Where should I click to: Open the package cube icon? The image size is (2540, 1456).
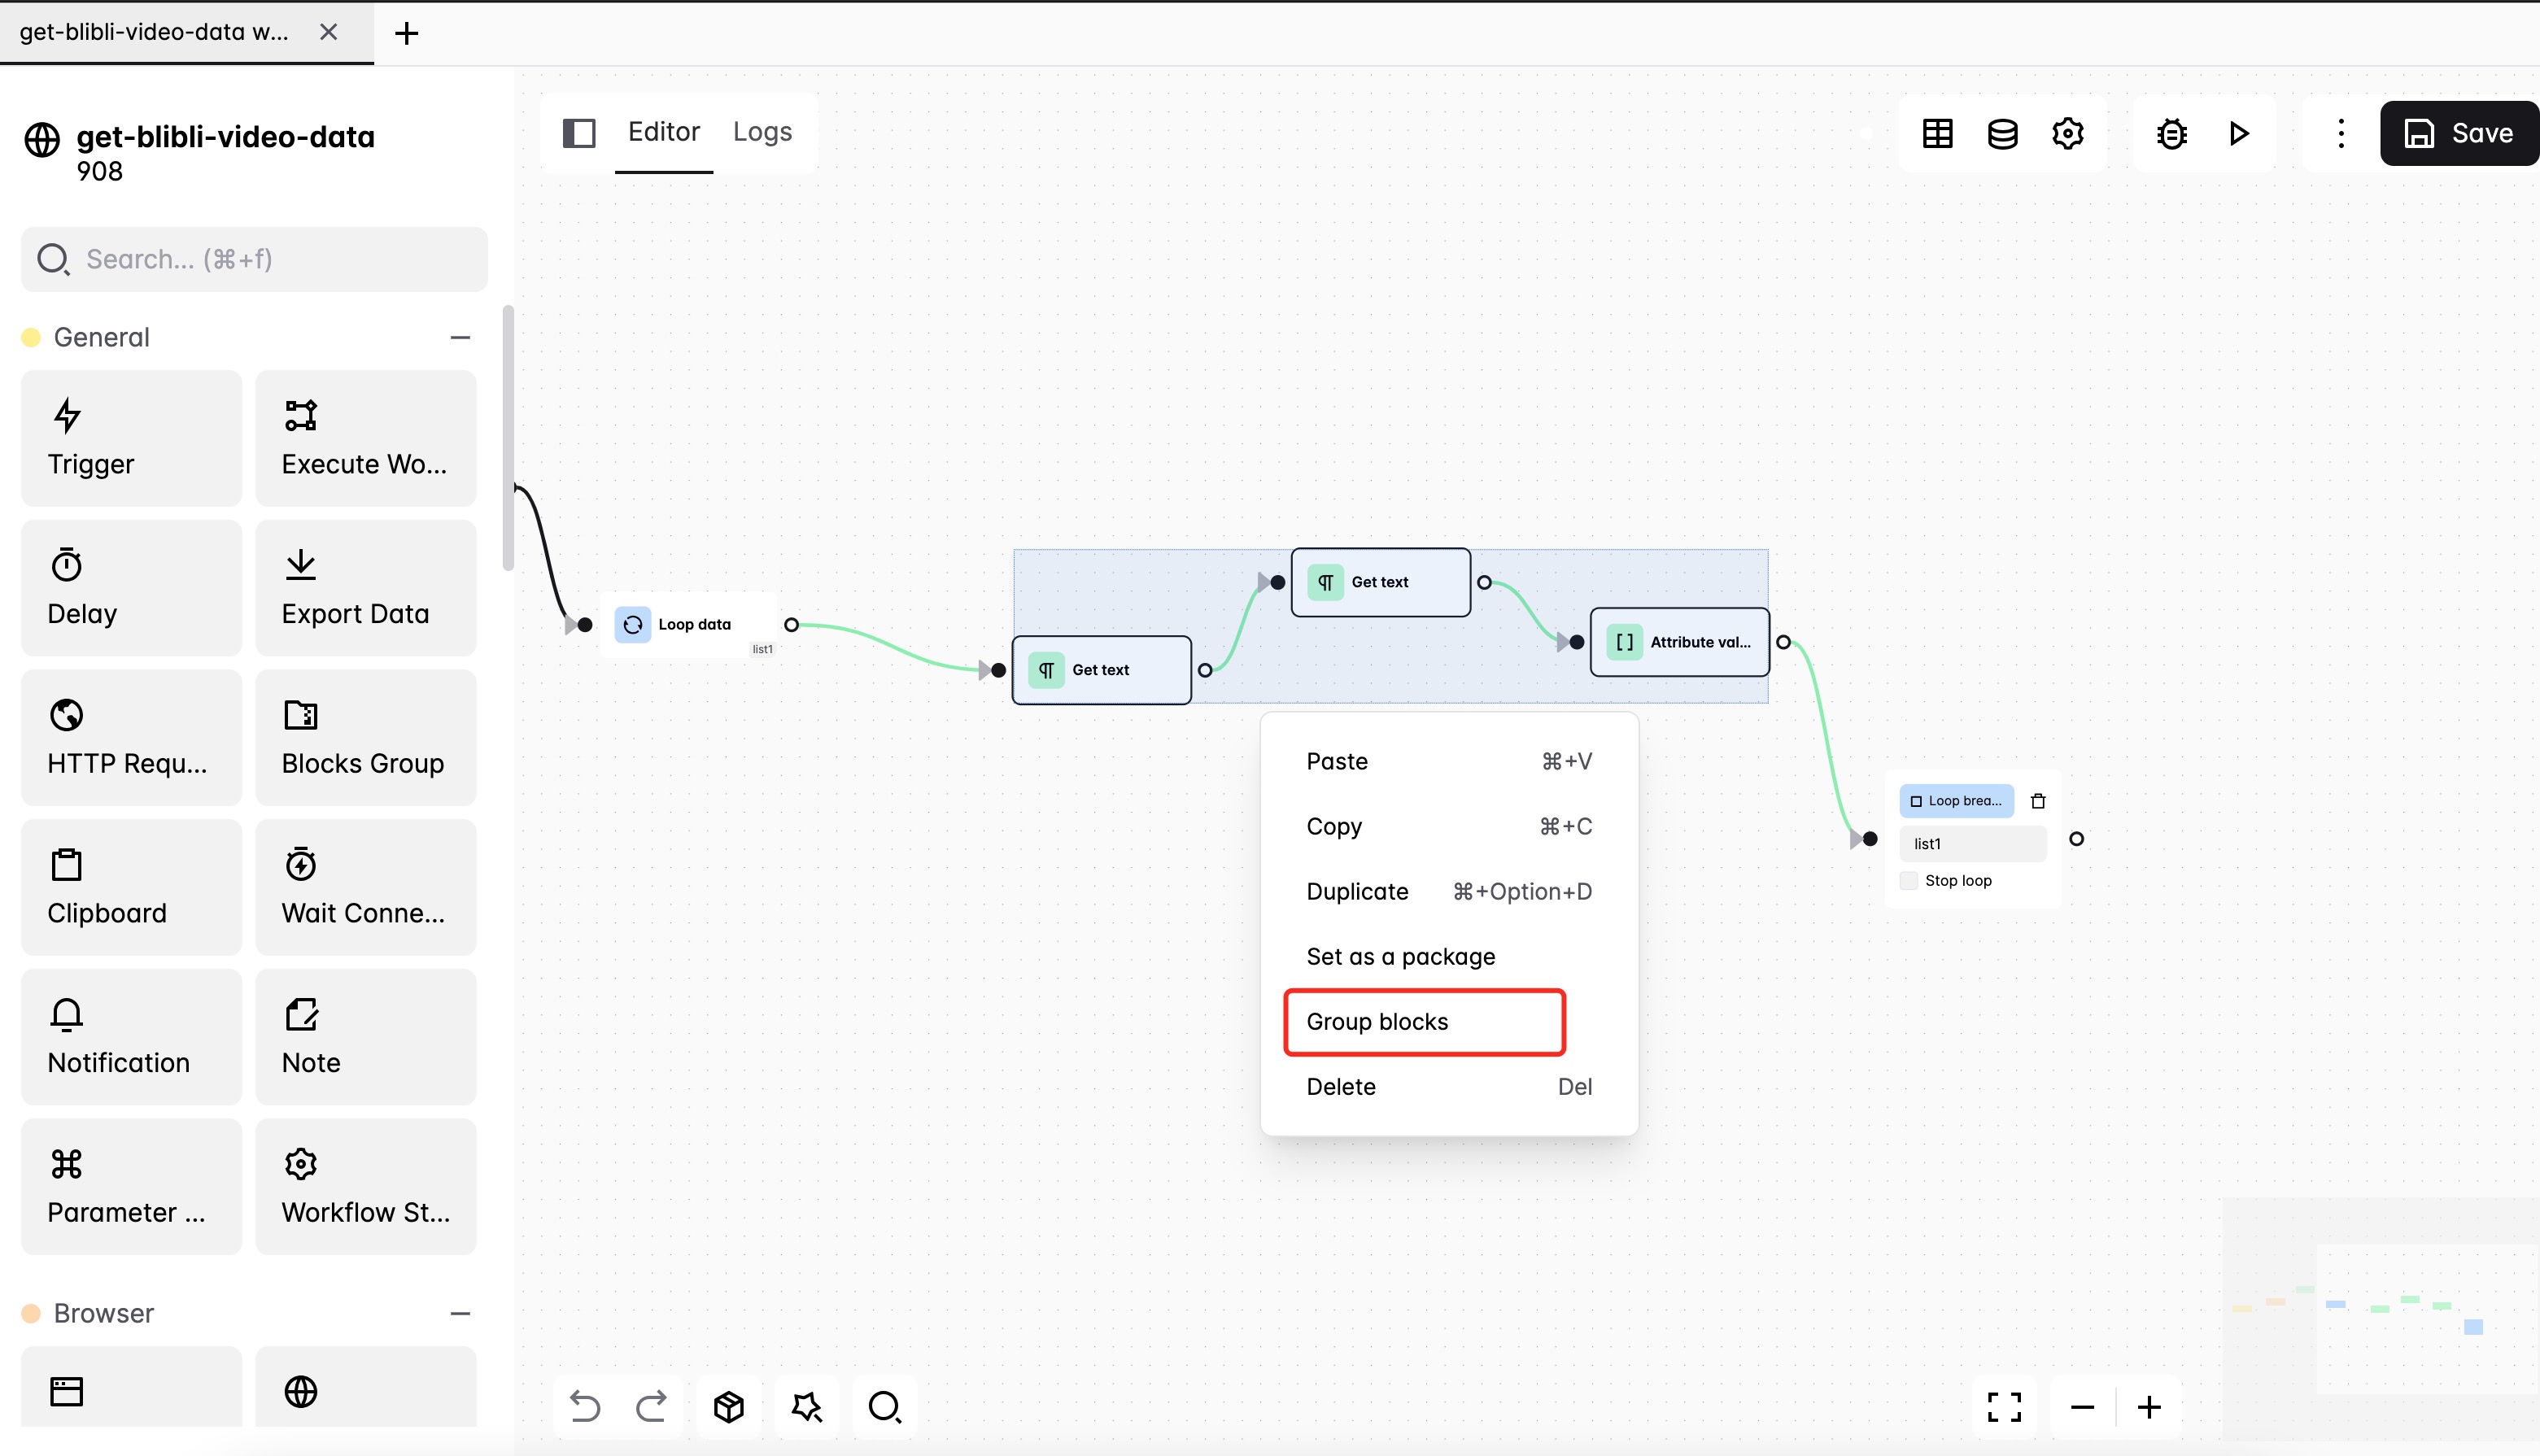pyautogui.click(x=729, y=1406)
